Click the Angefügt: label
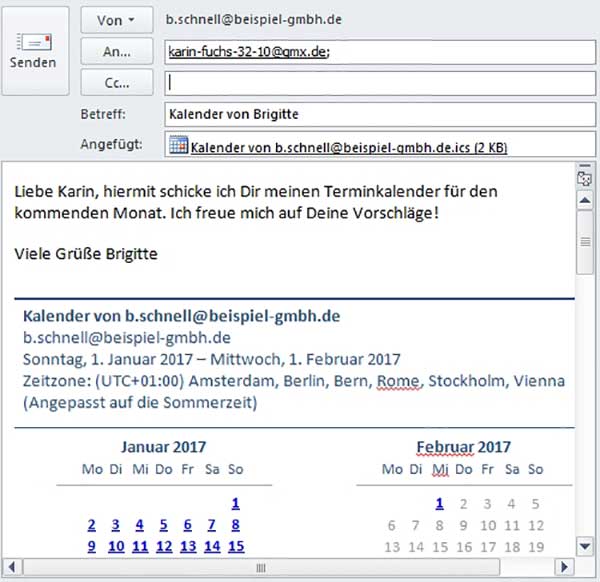This screenshot has width=600, height=582. pos(111,144)
